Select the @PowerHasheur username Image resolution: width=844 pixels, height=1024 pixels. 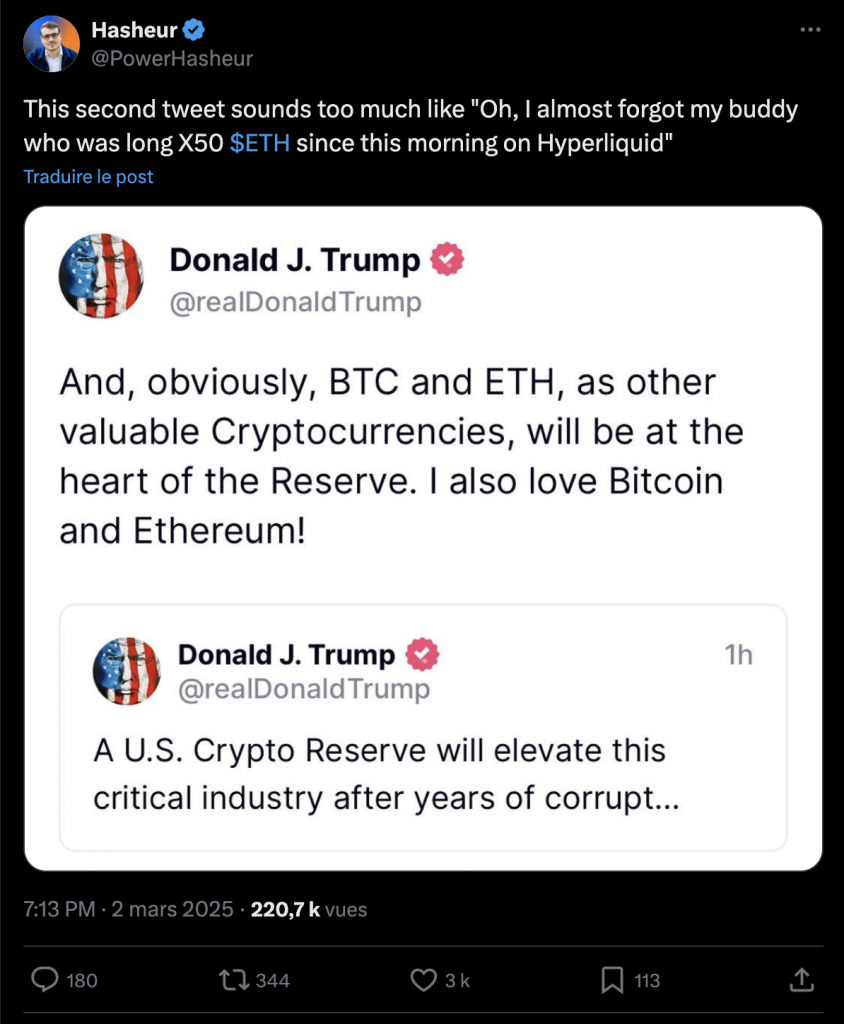171,58
